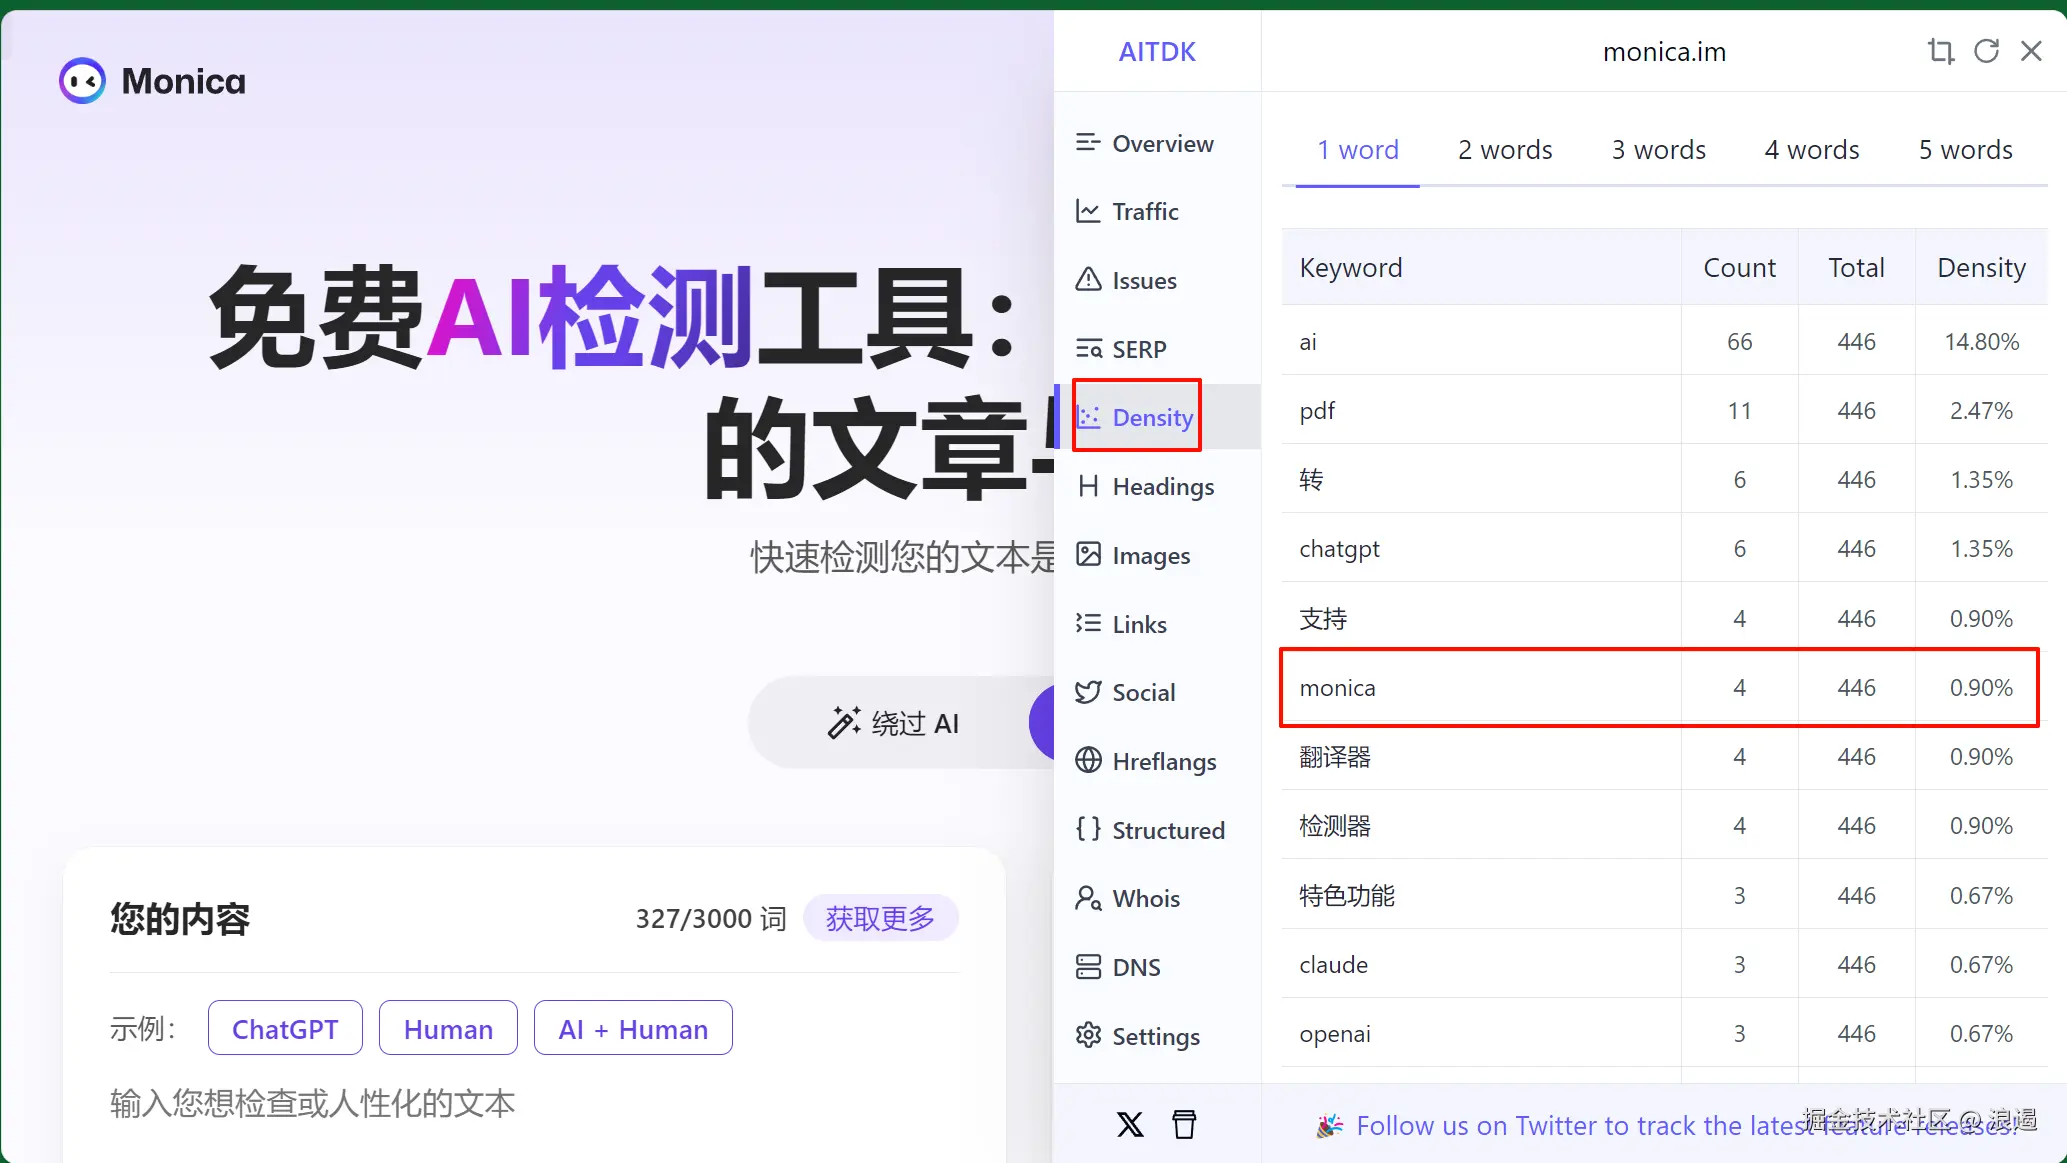
Task: Click the refresh icon in AITDK header
Action: click(x=1986, y=51)
